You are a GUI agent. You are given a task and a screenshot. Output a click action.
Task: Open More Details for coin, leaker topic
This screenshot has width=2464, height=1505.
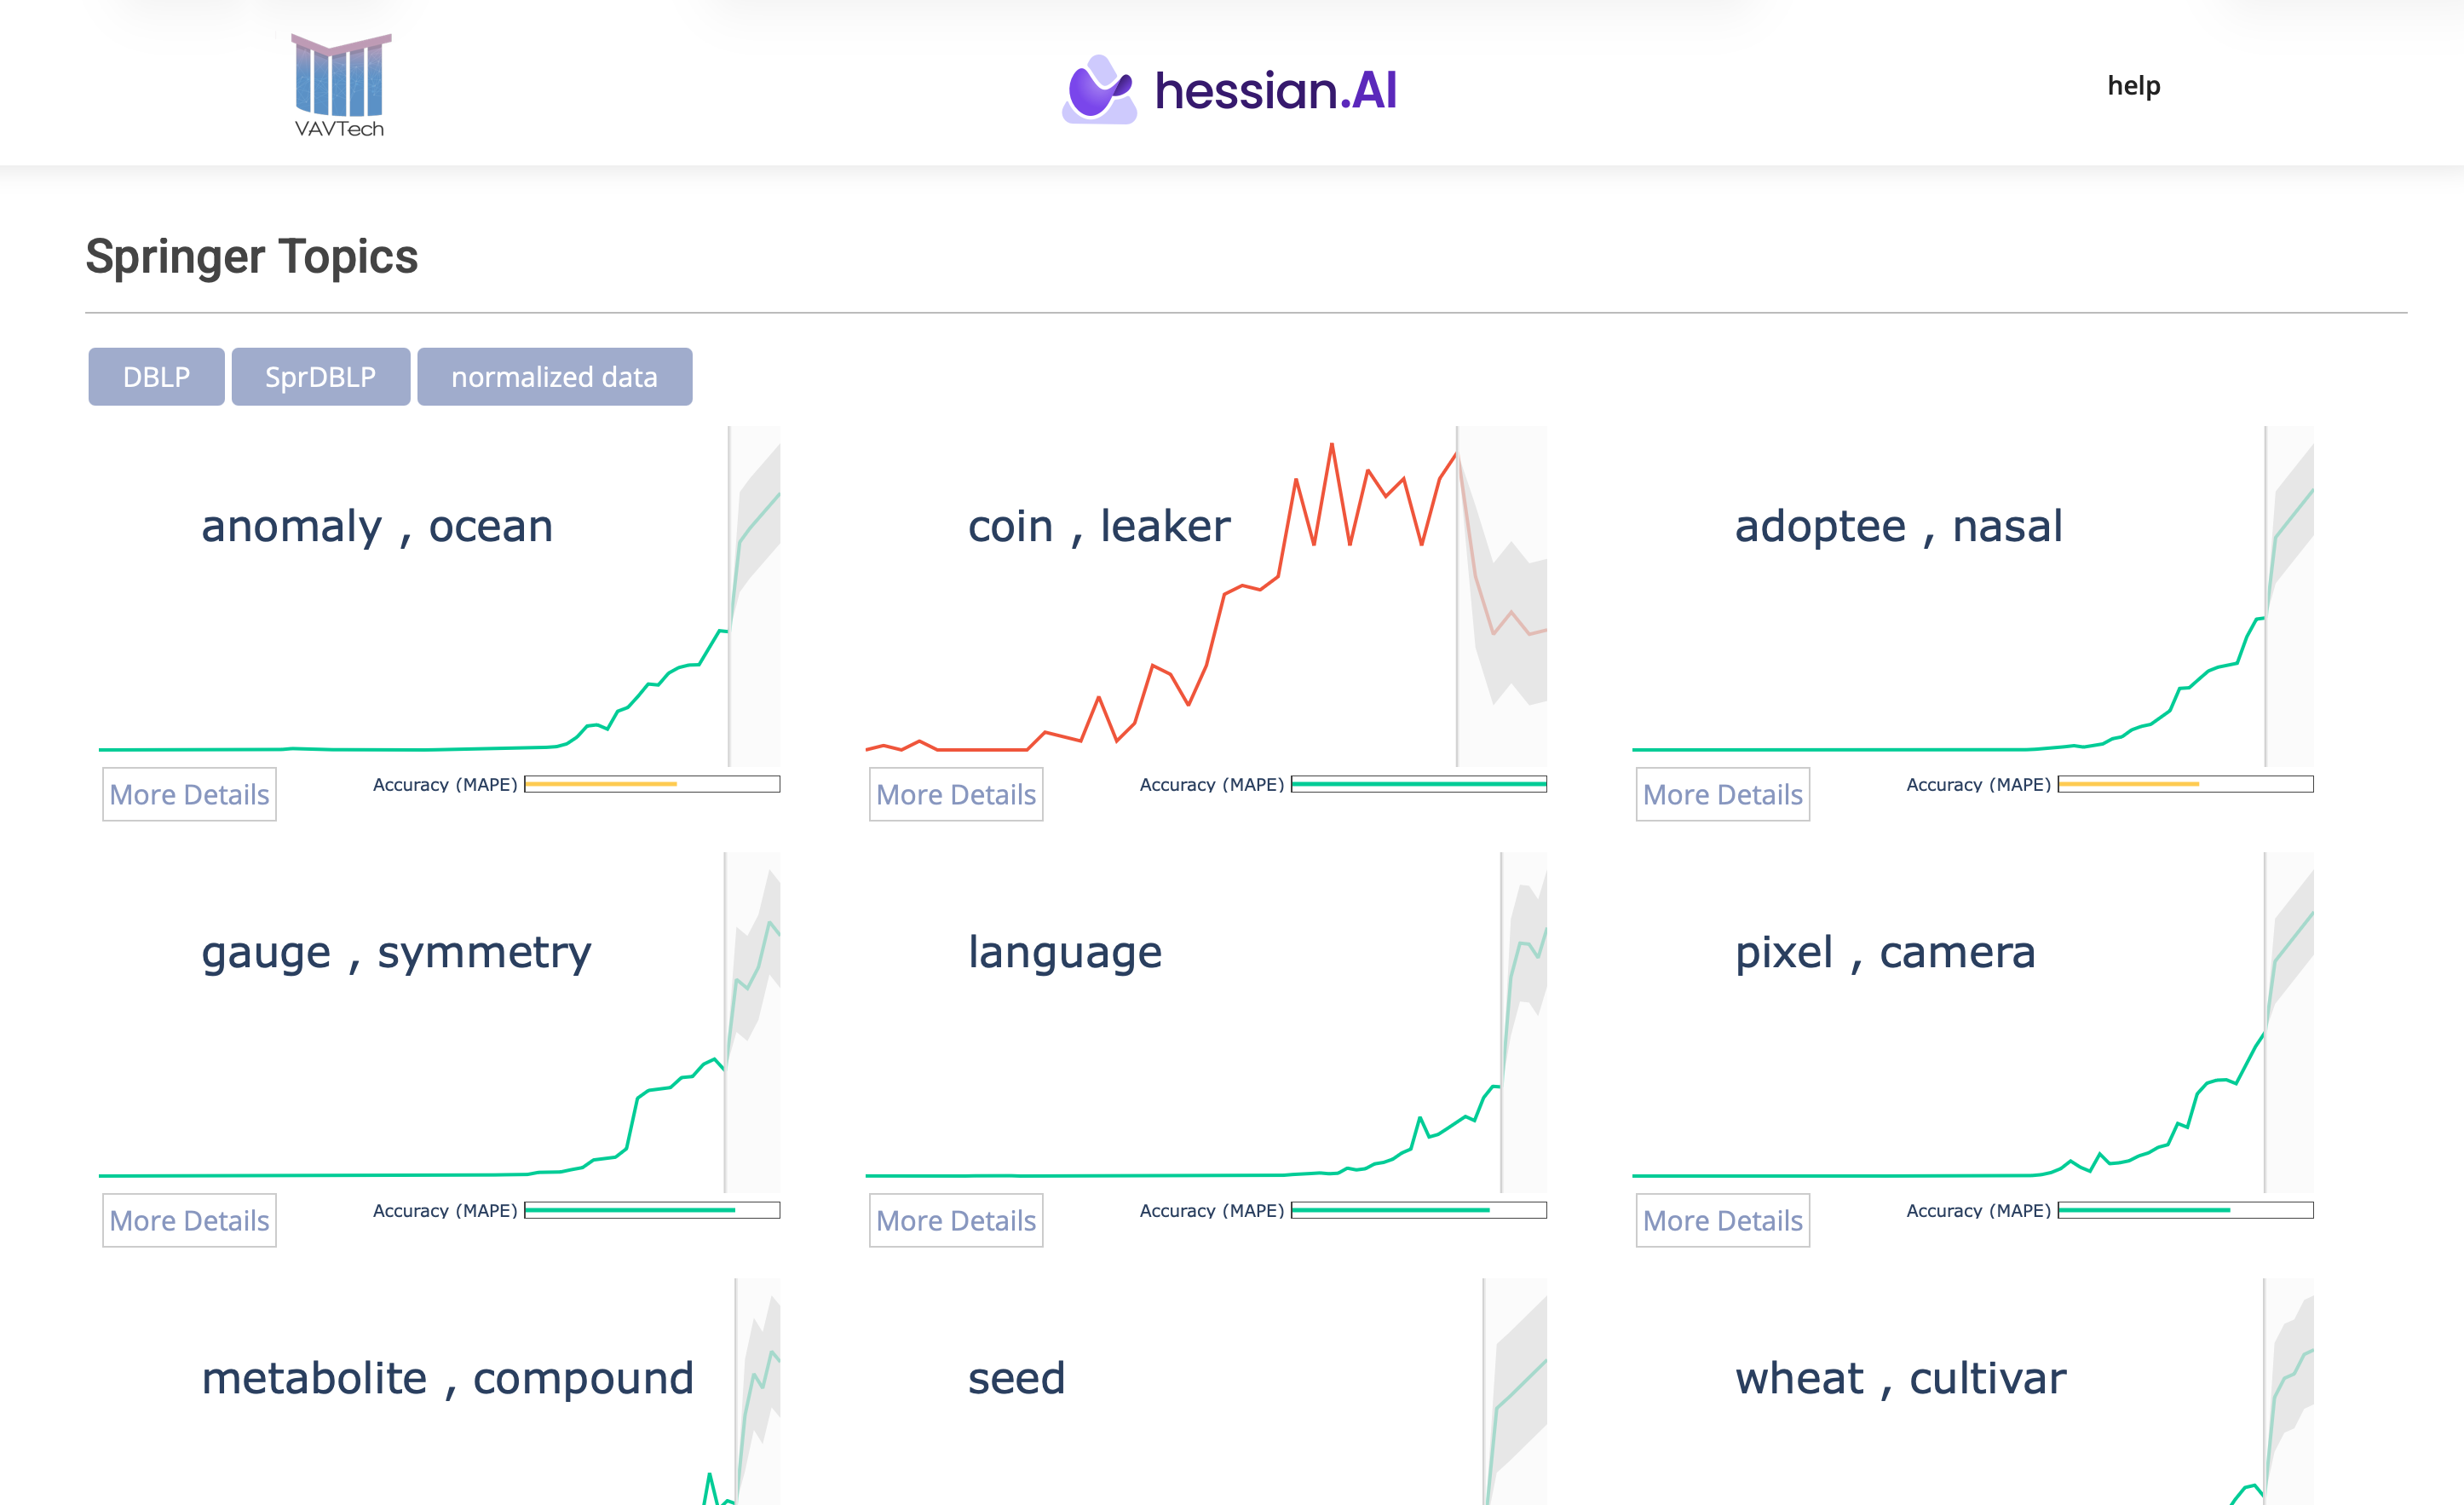pos(955,793)
